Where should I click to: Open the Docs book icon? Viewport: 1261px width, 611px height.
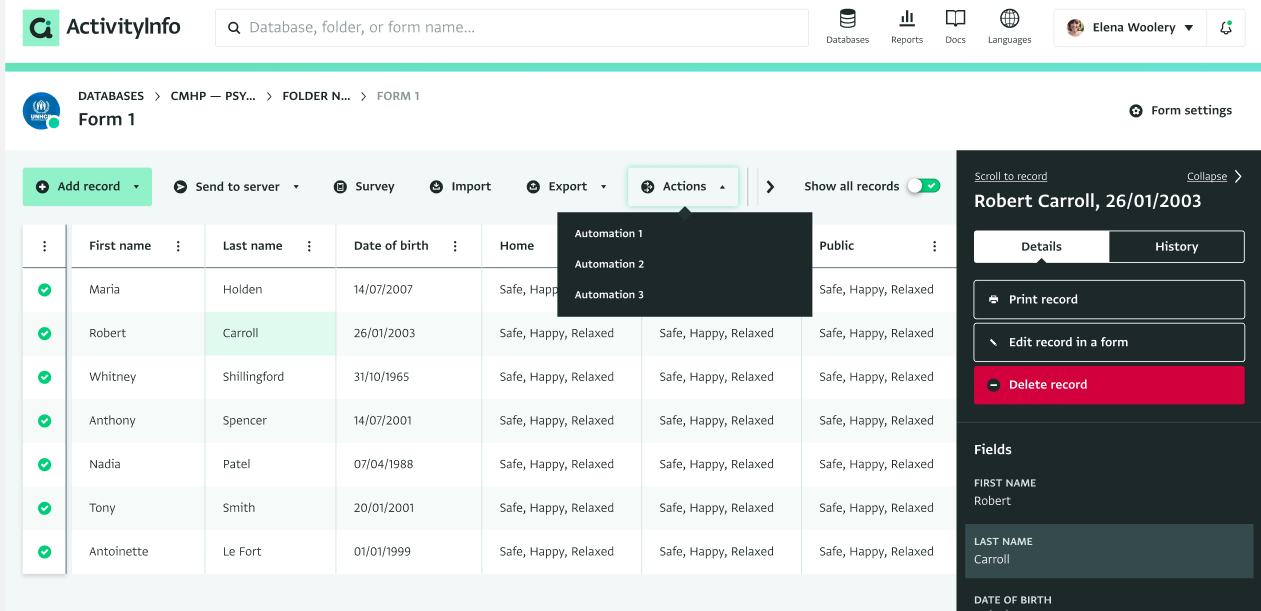click(x=955, y=20)
